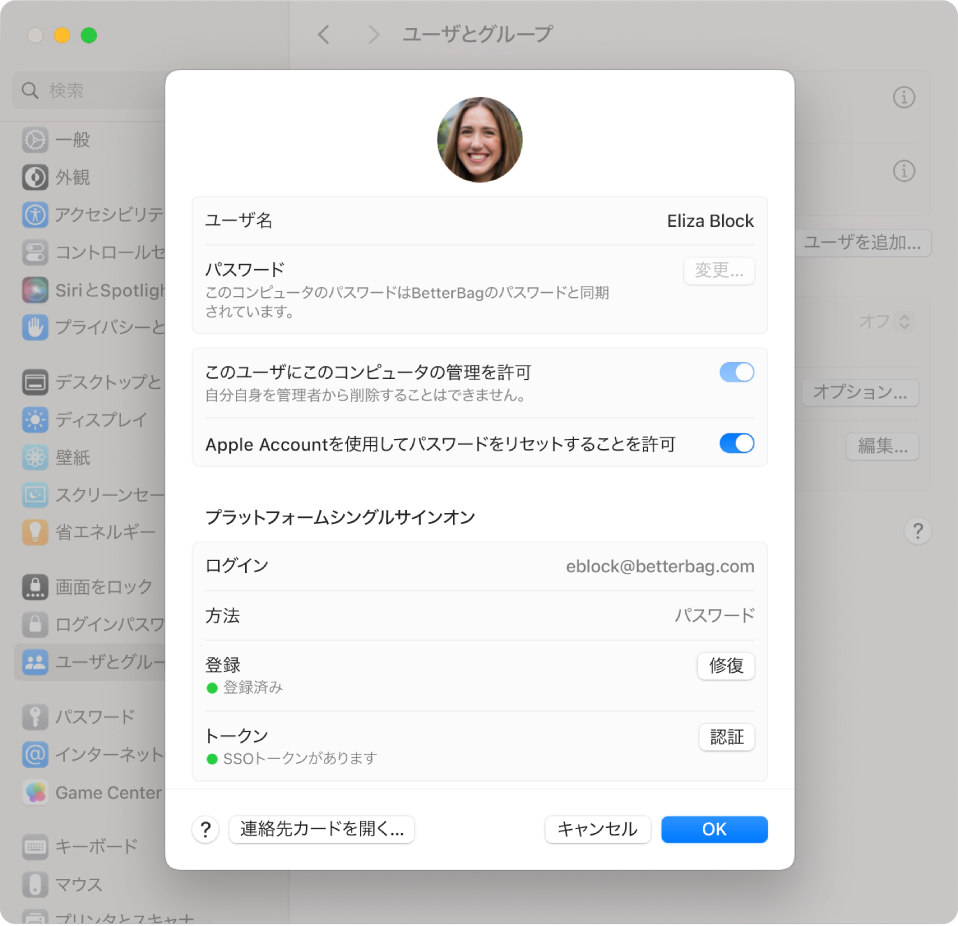Image resolution: width=958 pixels, height=926 pixels.
Task: Open the 画面をロック settings icon
Action: [x=33, y=587]
